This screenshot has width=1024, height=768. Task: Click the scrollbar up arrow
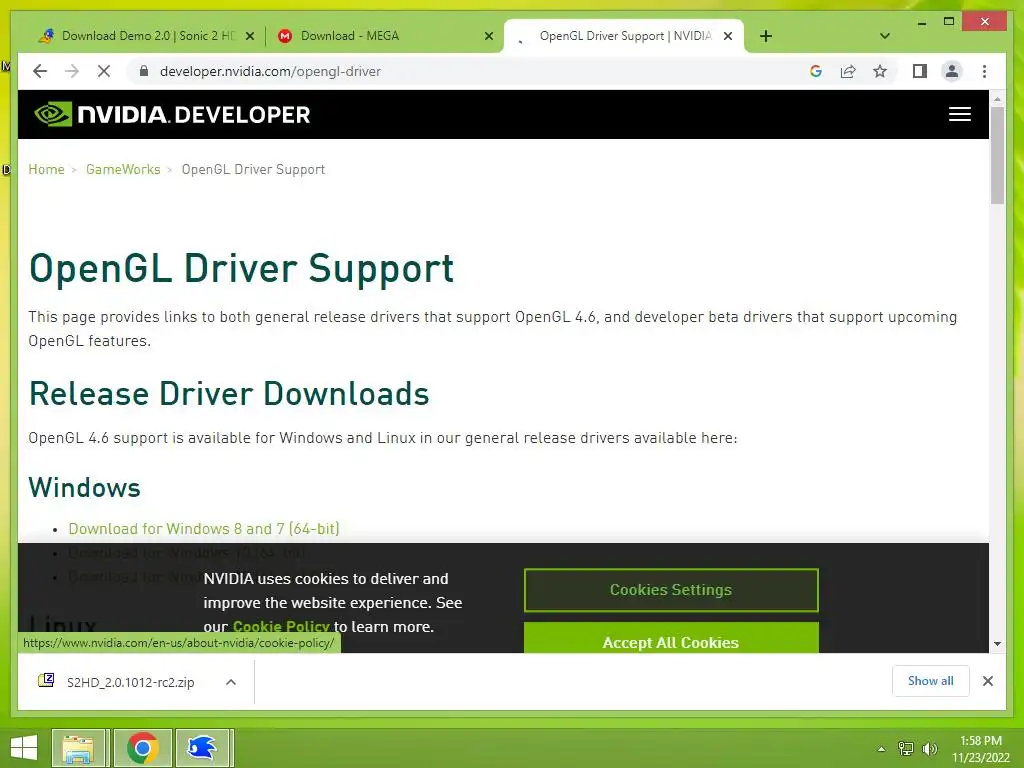(997, 99)
